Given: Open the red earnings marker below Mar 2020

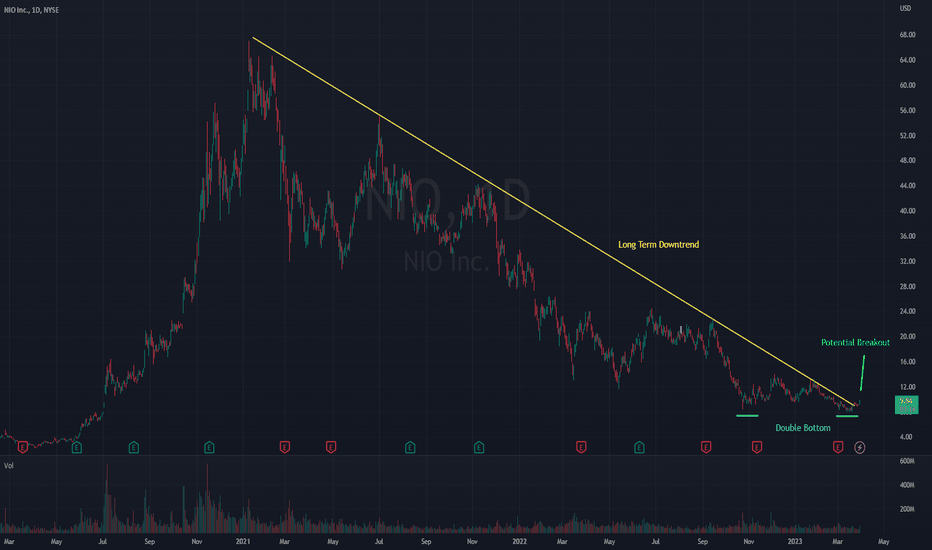Looking at the screenshot, I should coord(23,447).
